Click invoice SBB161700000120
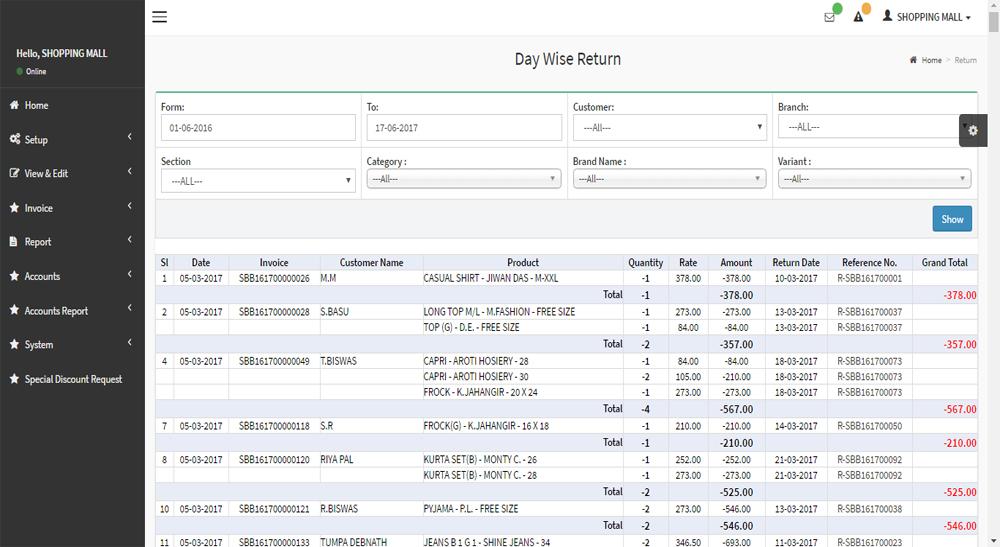Screen dimensions: 1000x547 coord(274,460)
